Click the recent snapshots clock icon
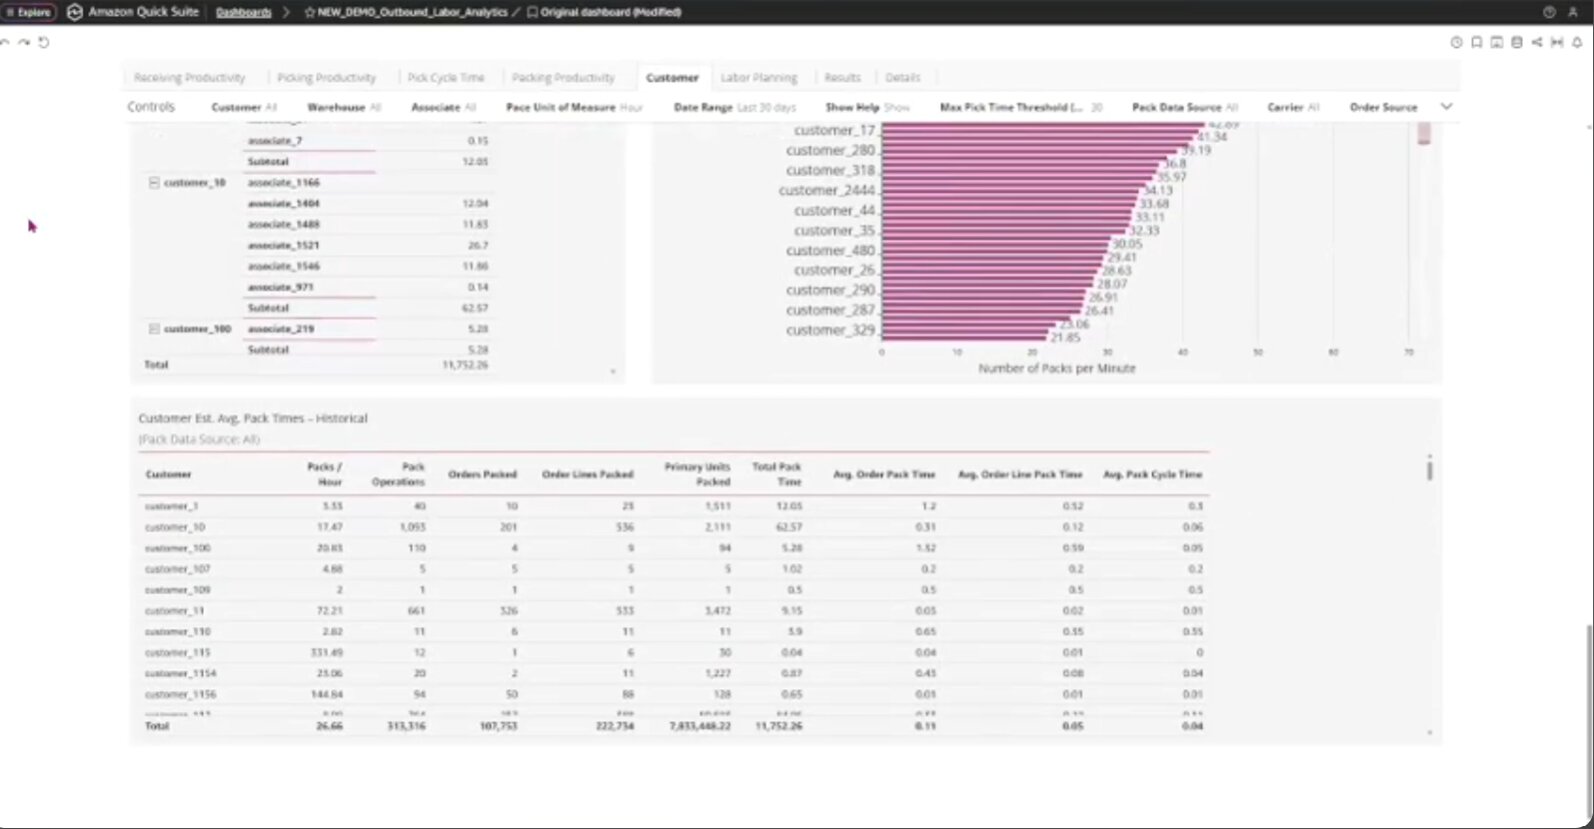Screen dimensions: 1594x829 pos(1456,43)
